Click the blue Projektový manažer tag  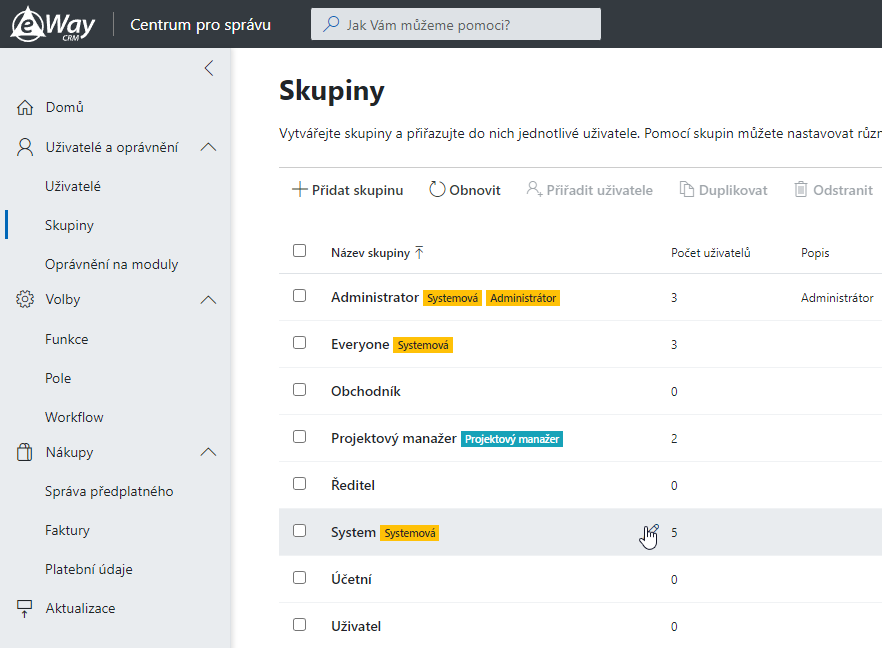[x=512, y=439]
